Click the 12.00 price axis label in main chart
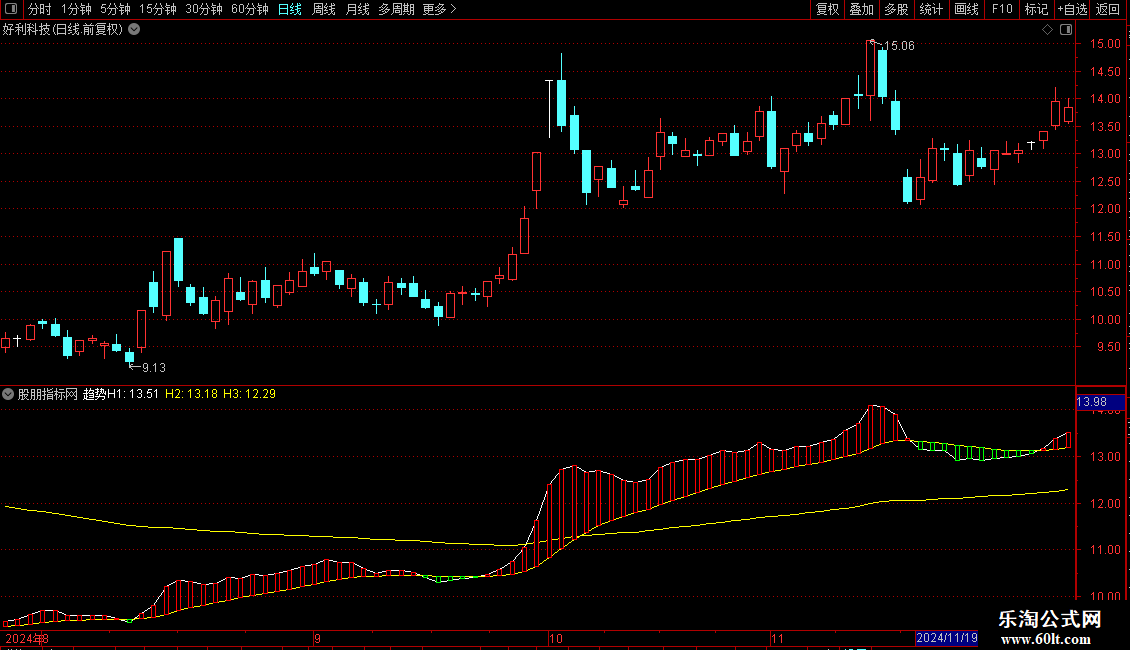Screen dimensions: 1130x650 1105,209
